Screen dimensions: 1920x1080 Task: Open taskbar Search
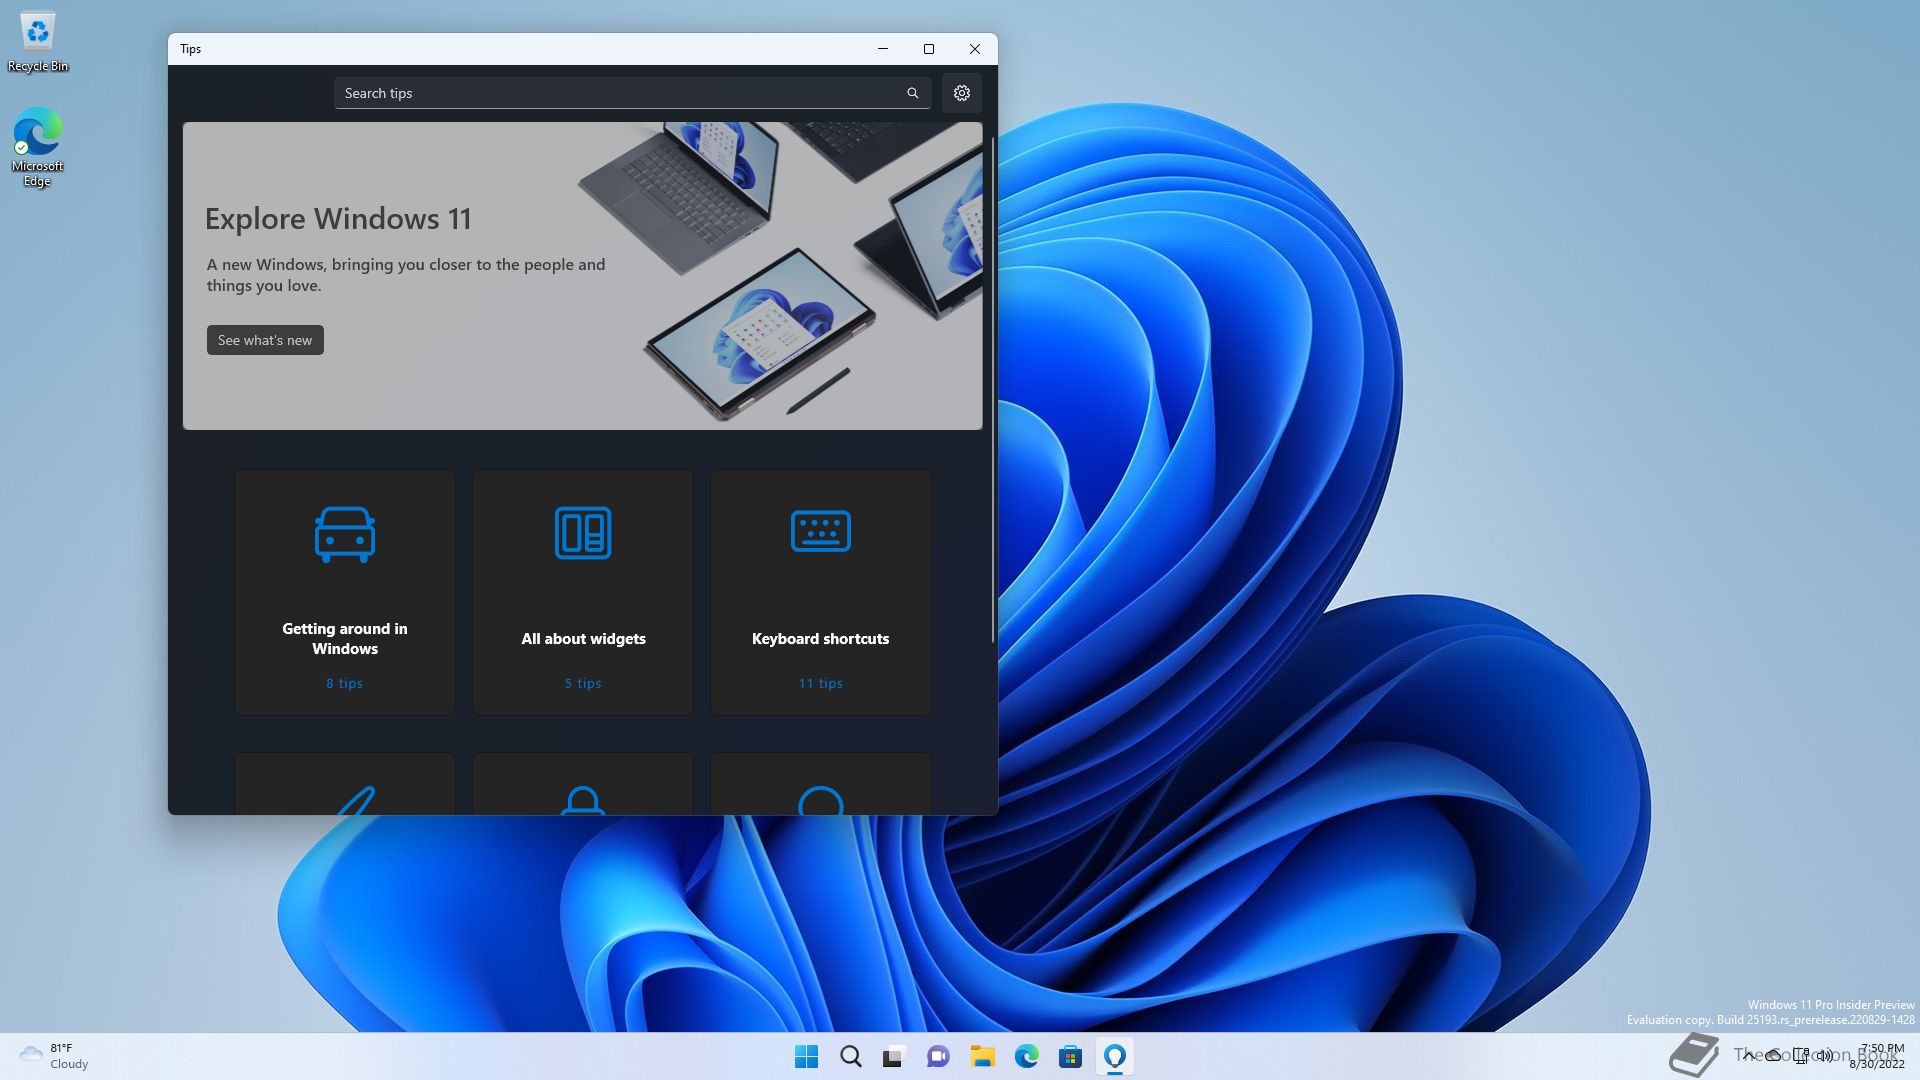coord(851,1056)
